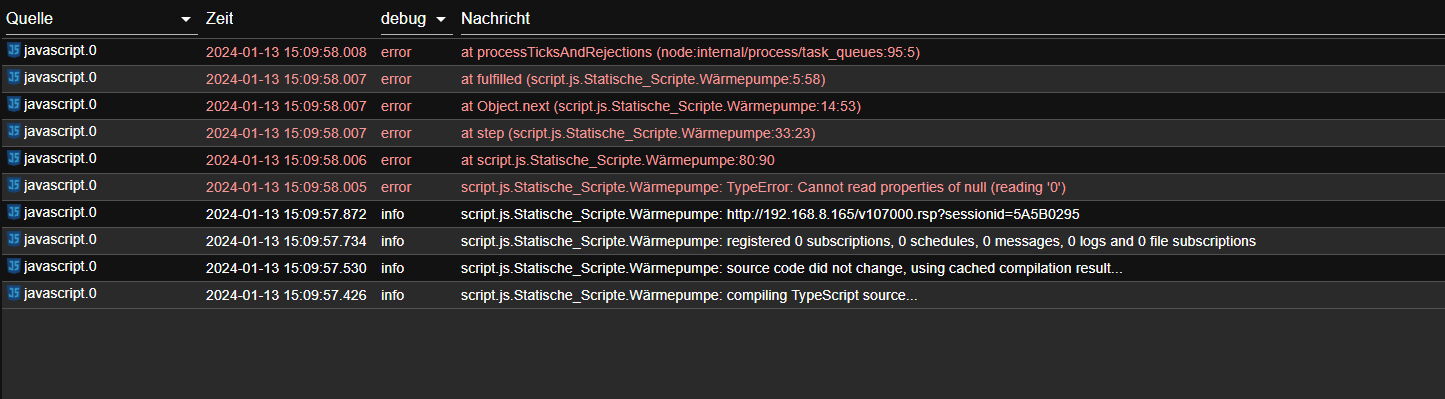Click JS icon on processTicksAndRejections row

pos(14,50)
